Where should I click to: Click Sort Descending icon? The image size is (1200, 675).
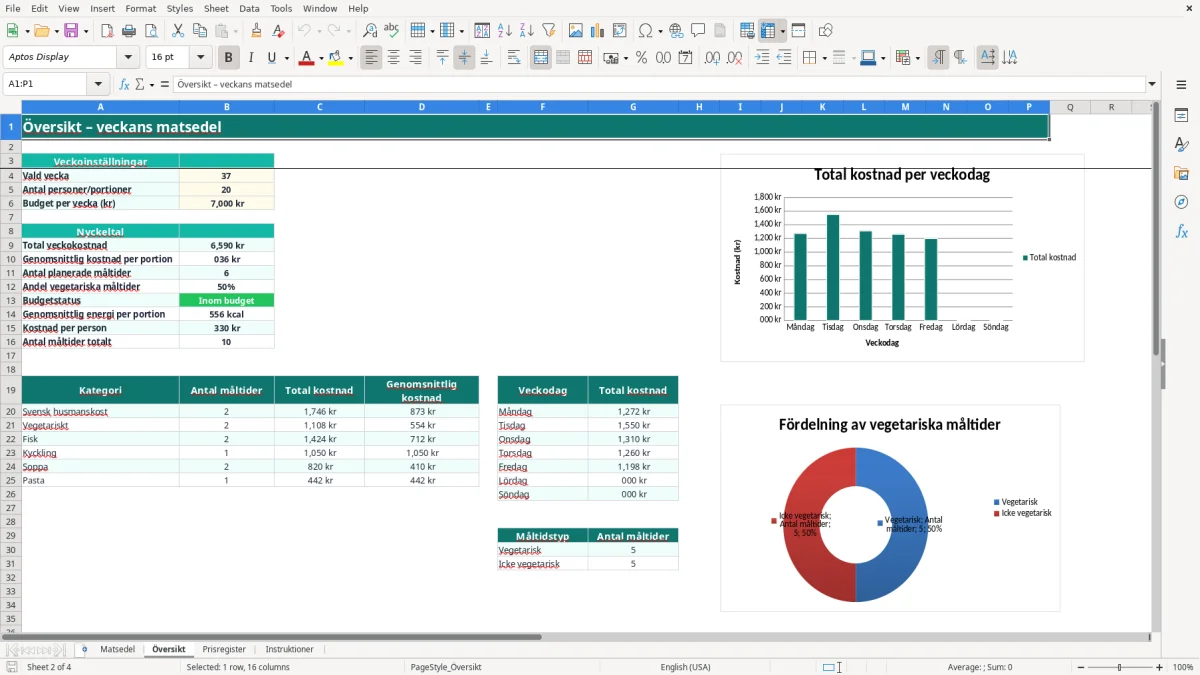coord(527,31)
